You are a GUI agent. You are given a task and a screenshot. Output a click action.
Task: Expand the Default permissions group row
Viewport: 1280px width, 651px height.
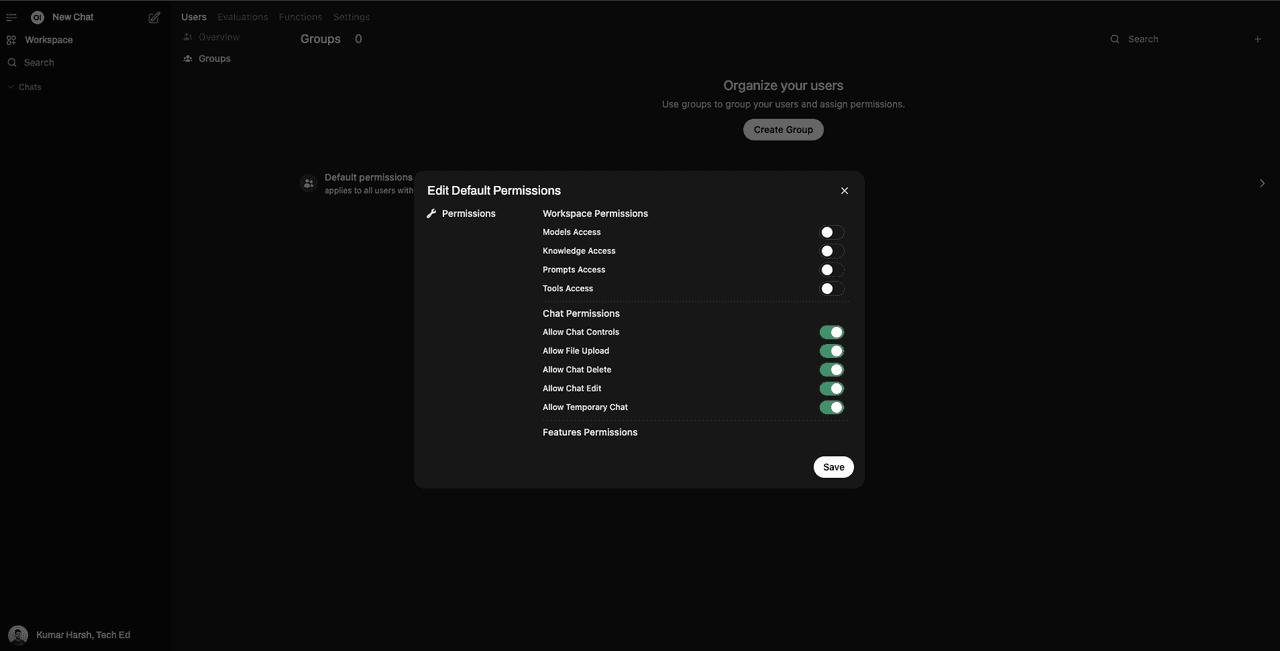pos(1262,183)
